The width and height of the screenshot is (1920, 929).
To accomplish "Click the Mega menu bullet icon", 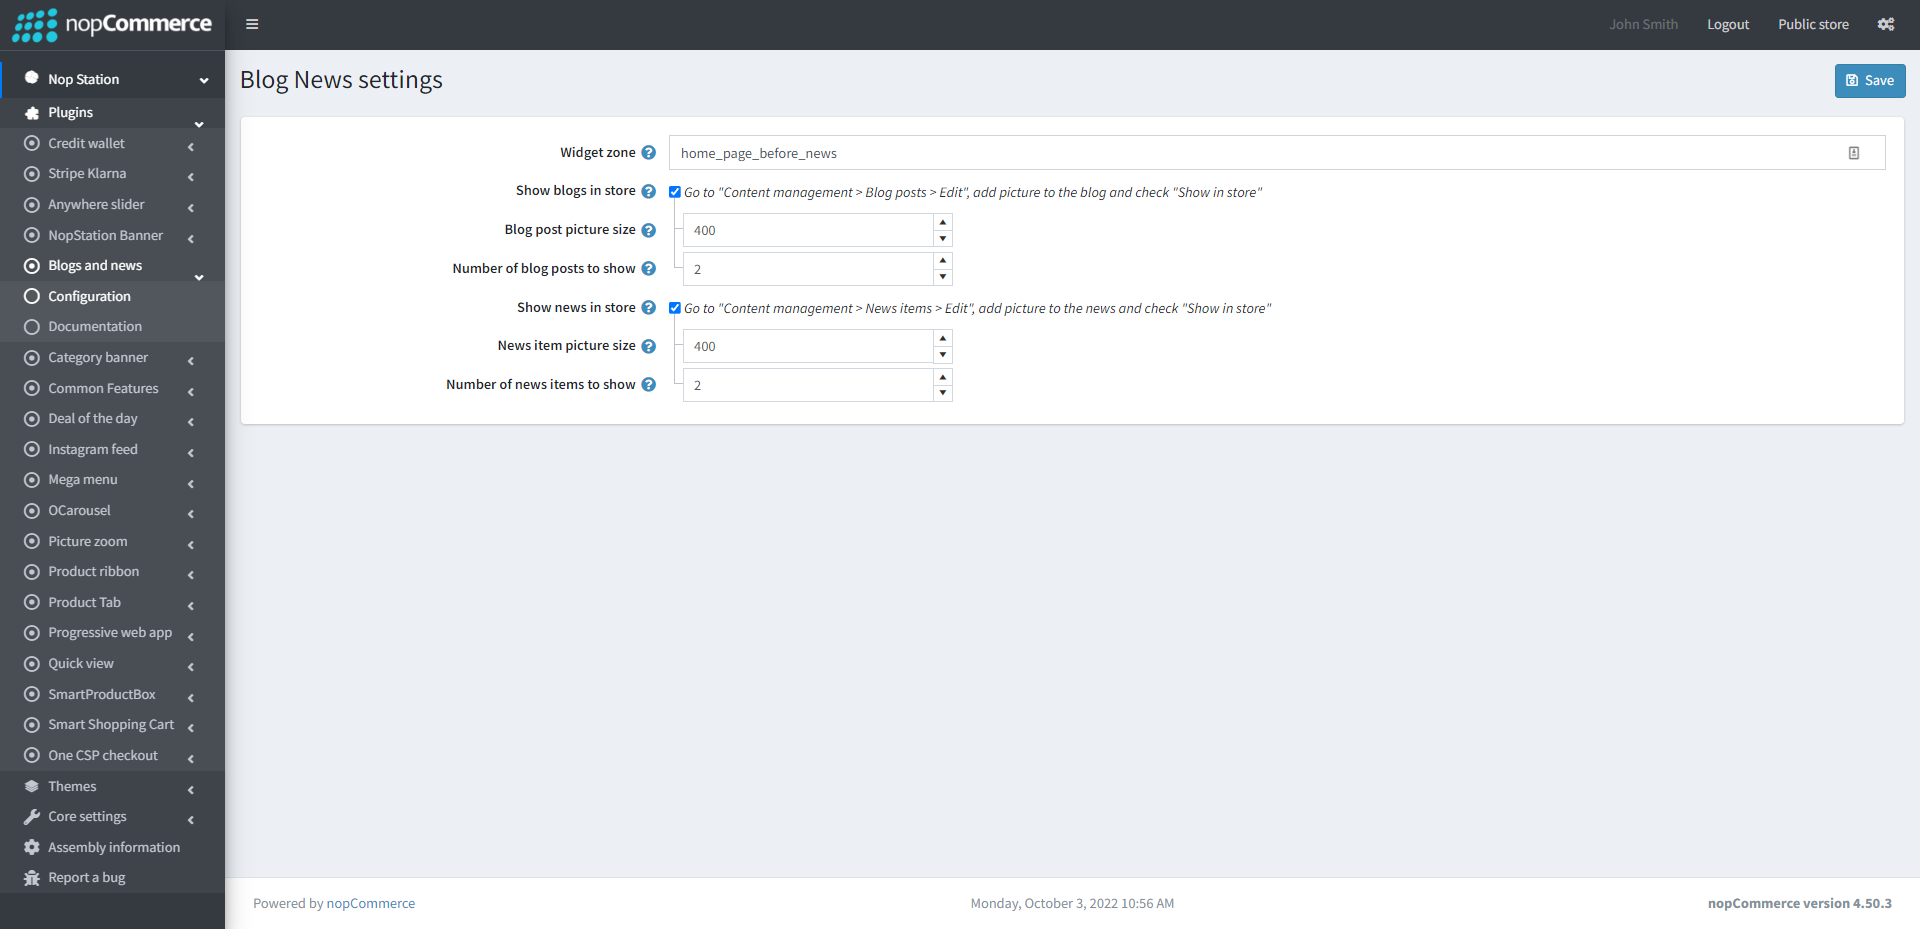I will point(32,480).
